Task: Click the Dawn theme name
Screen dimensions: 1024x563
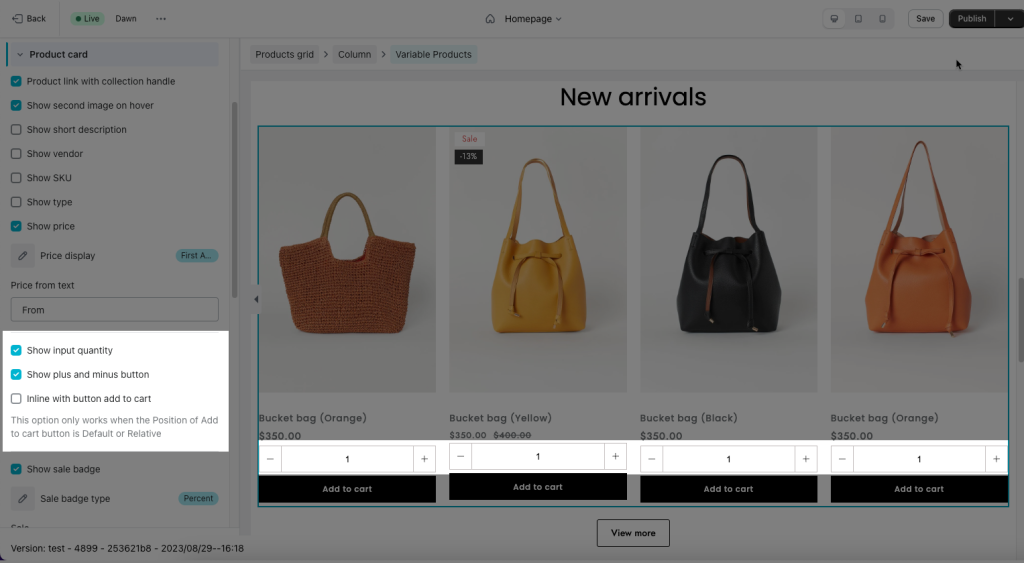Action: [126, 18]
